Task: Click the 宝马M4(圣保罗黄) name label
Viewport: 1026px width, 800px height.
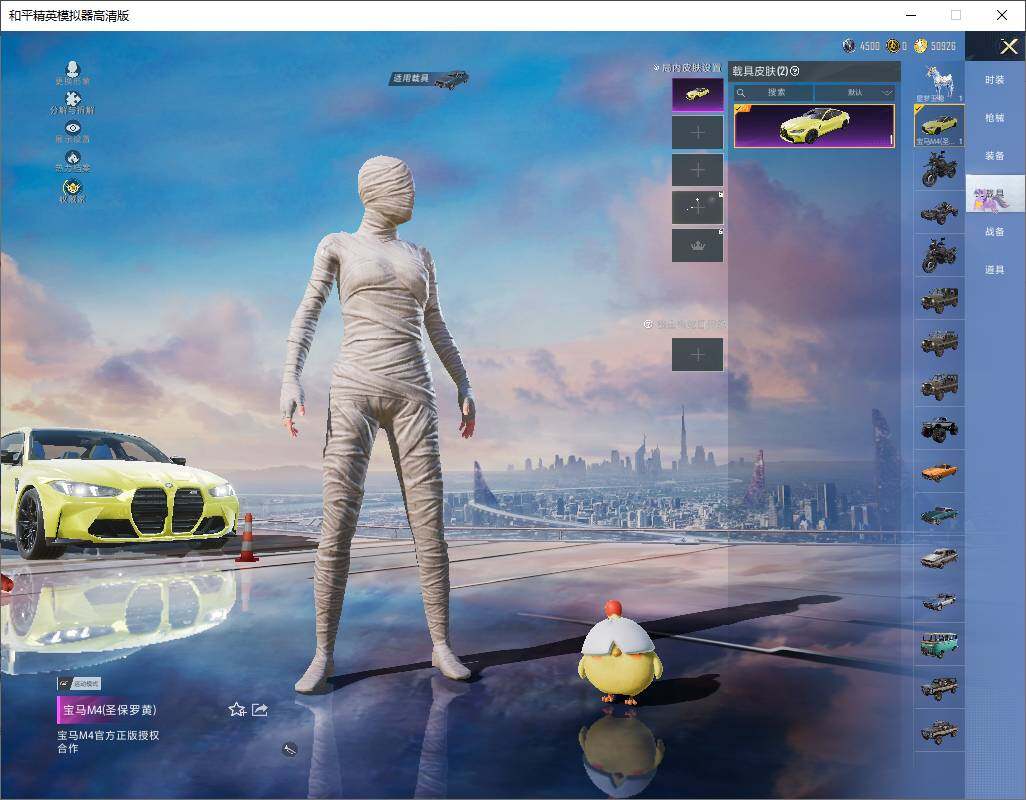Action: 110,710
